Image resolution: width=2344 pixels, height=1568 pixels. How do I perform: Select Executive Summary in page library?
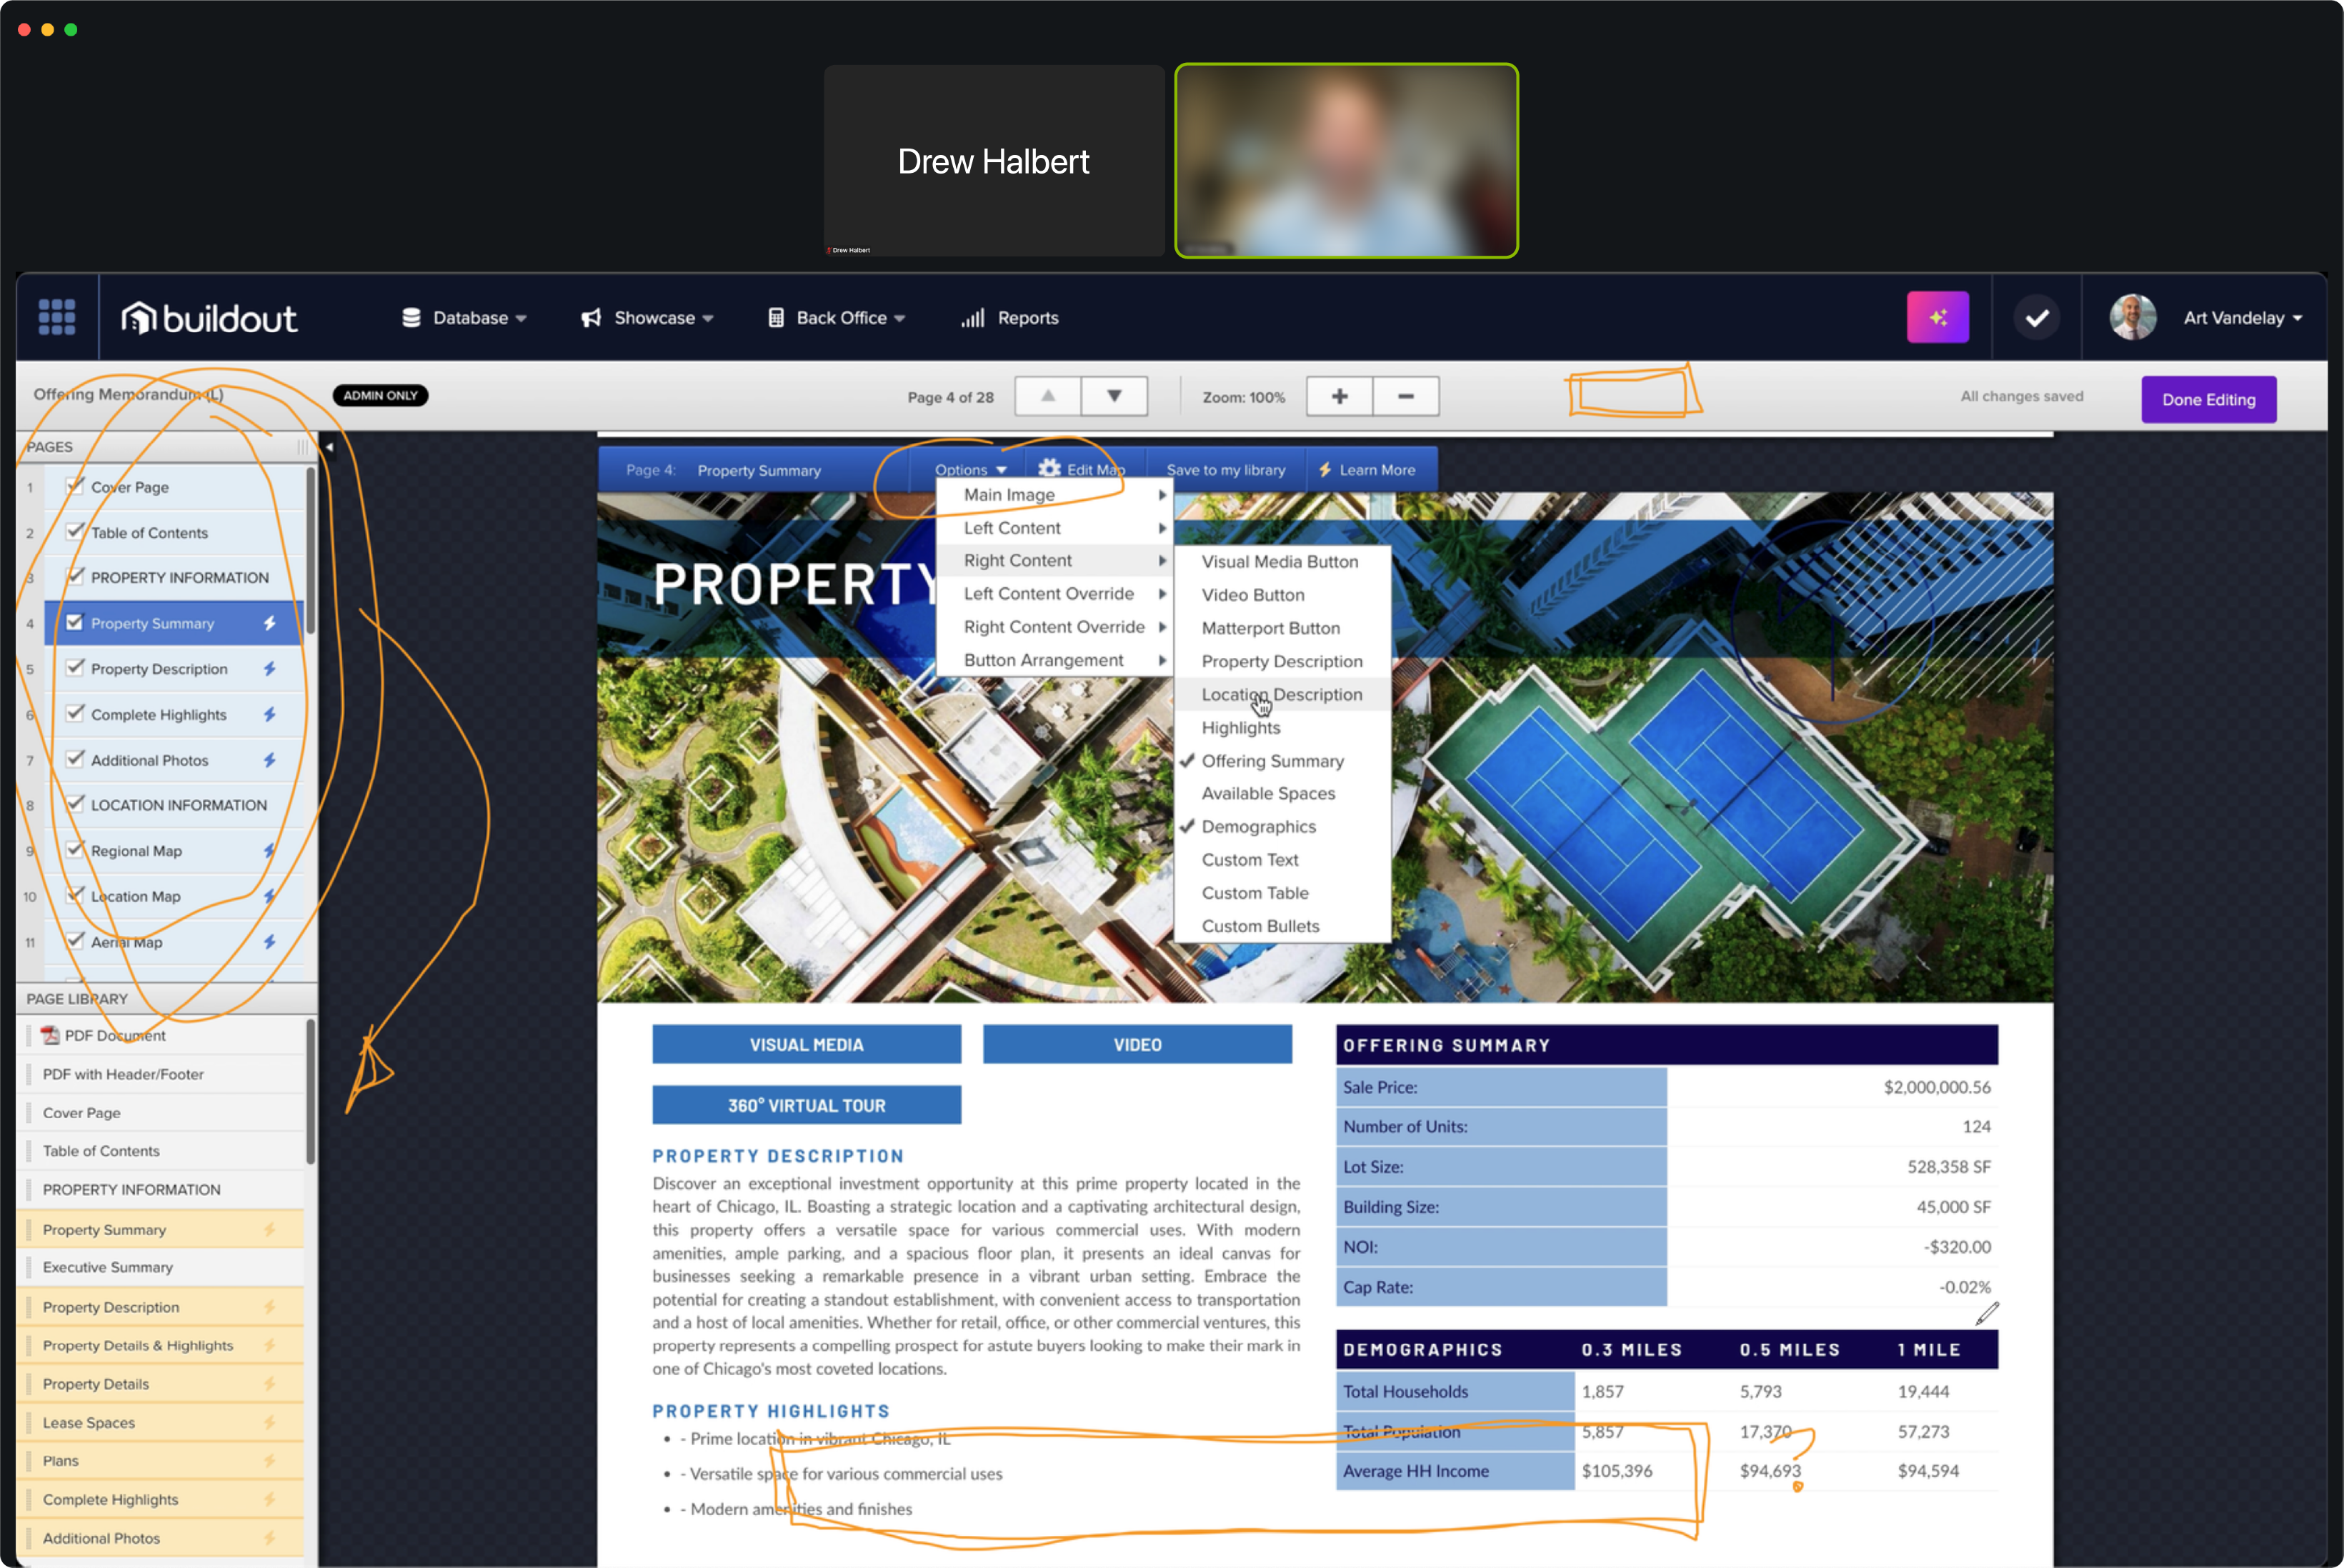[160, 1267]
